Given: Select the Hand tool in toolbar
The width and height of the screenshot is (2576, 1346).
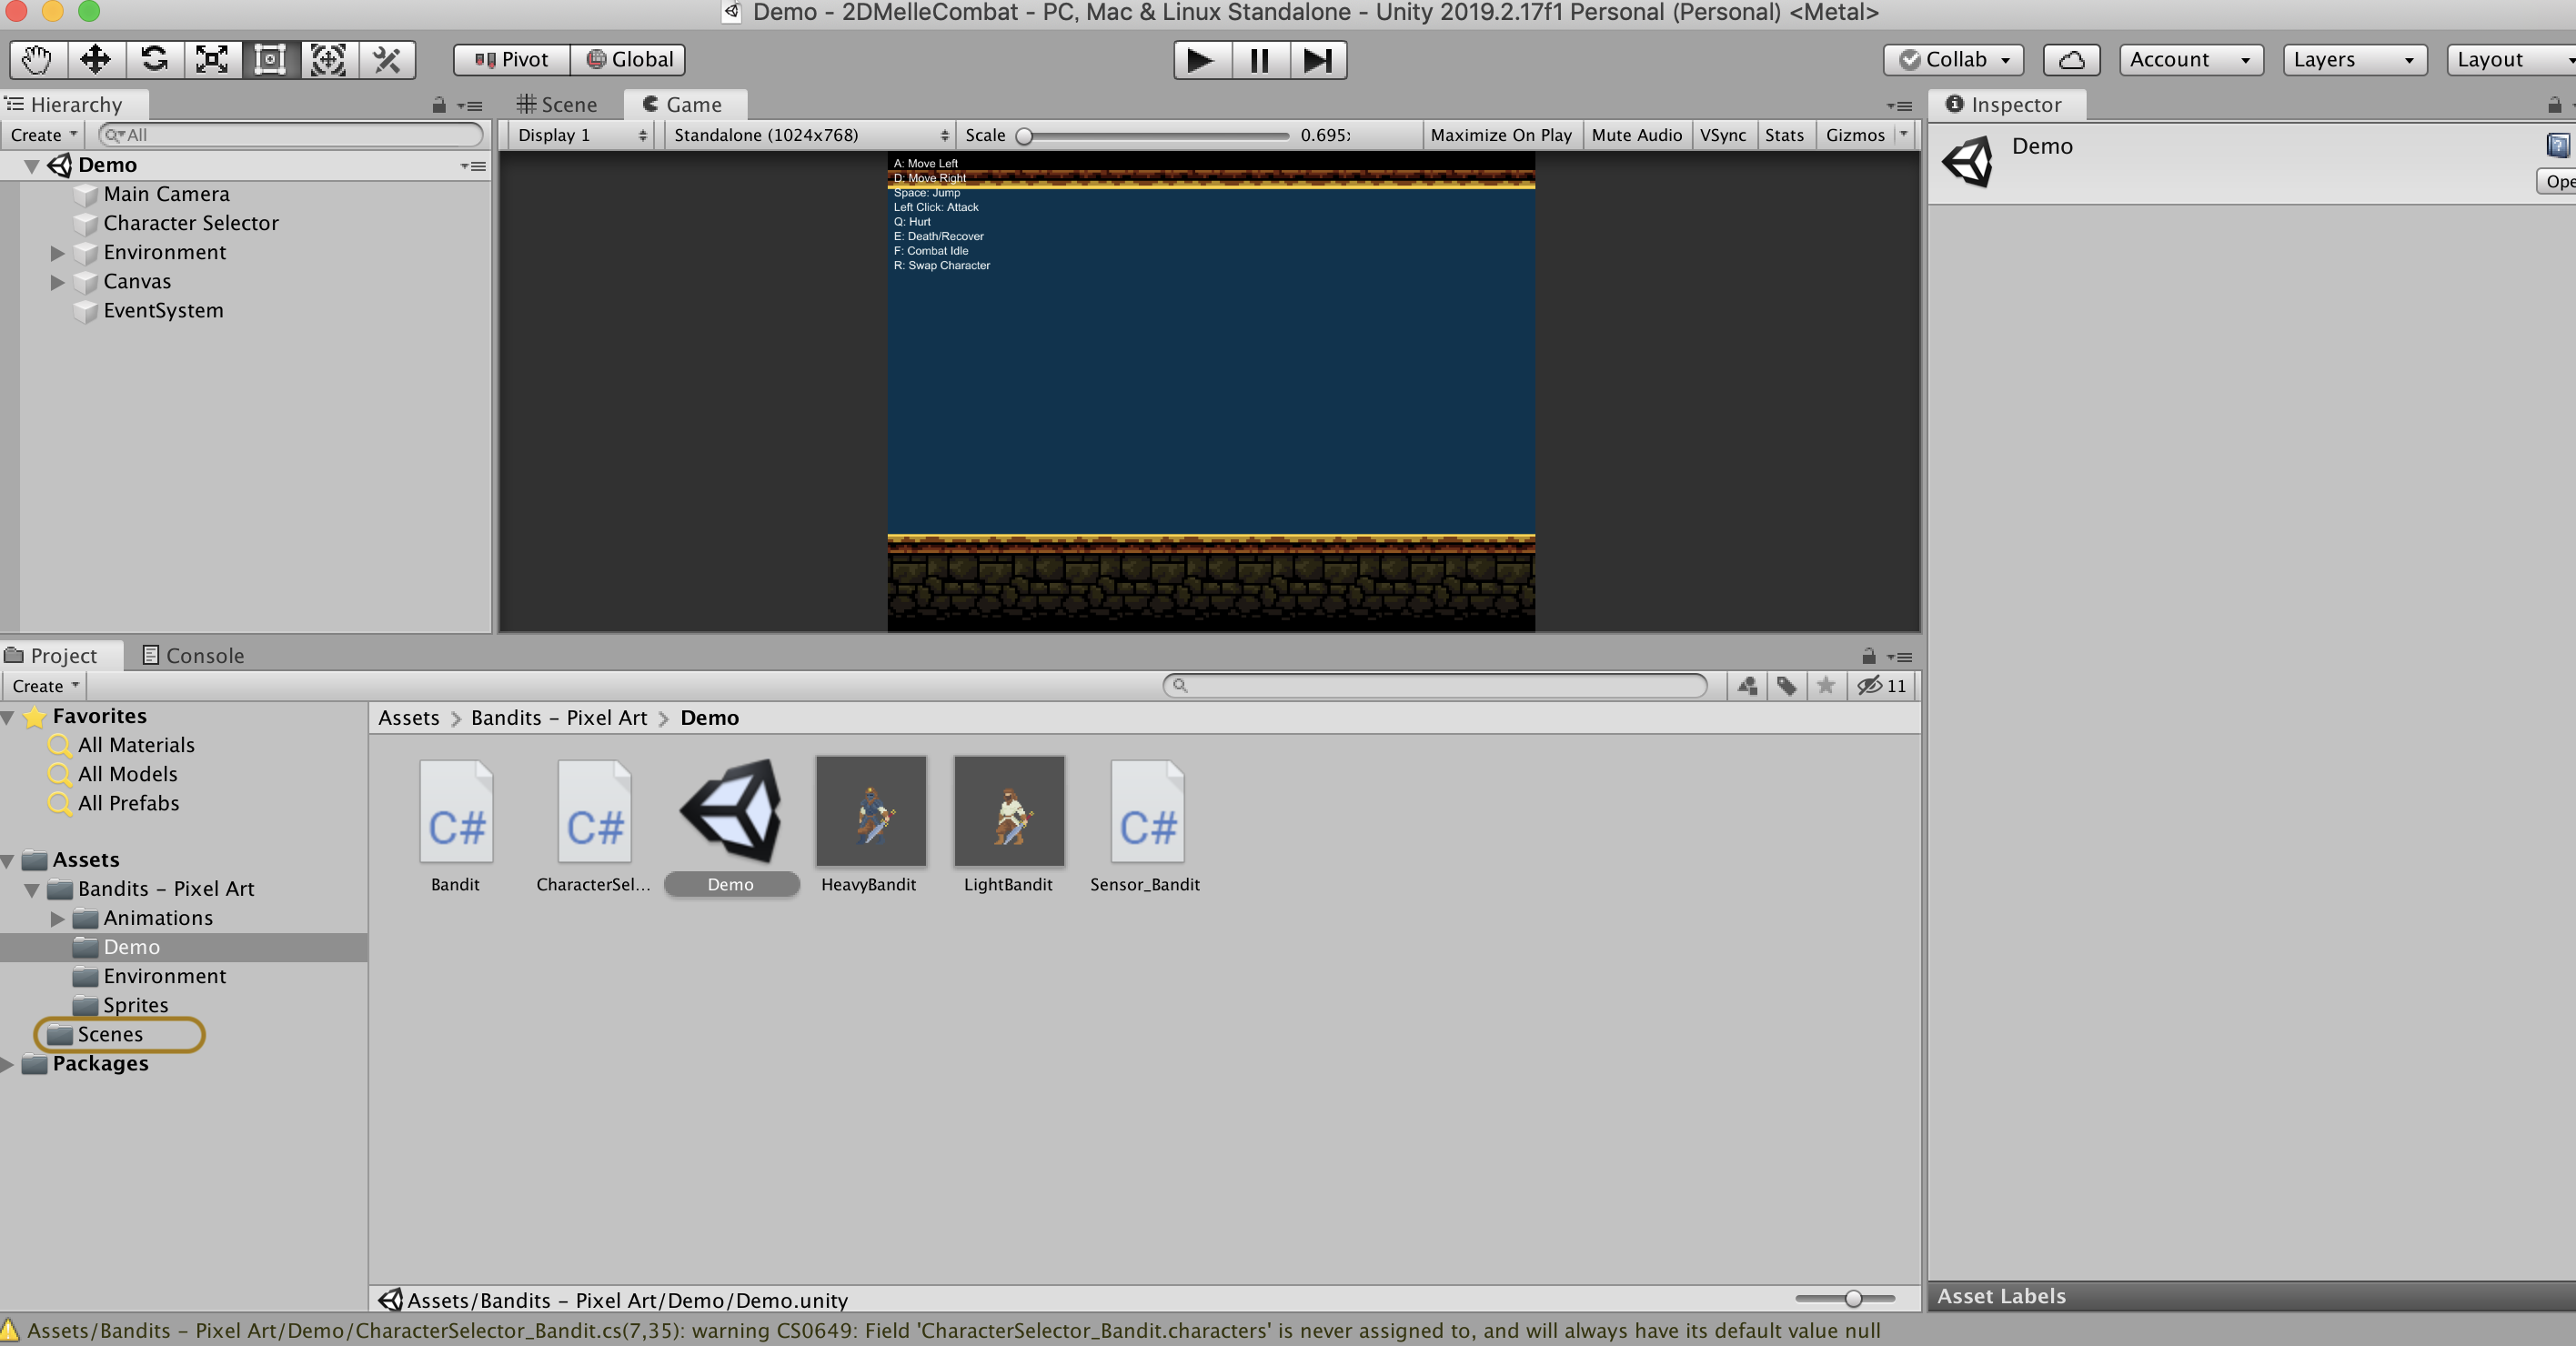Looking at the screenshot, I should pos(37,60).
